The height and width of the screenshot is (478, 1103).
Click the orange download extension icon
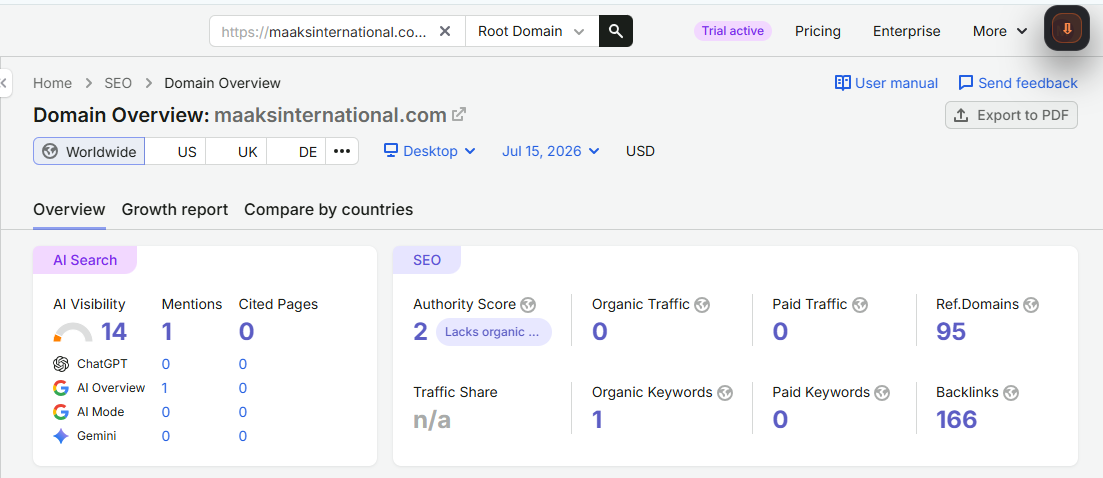(x=1066, y=28)
